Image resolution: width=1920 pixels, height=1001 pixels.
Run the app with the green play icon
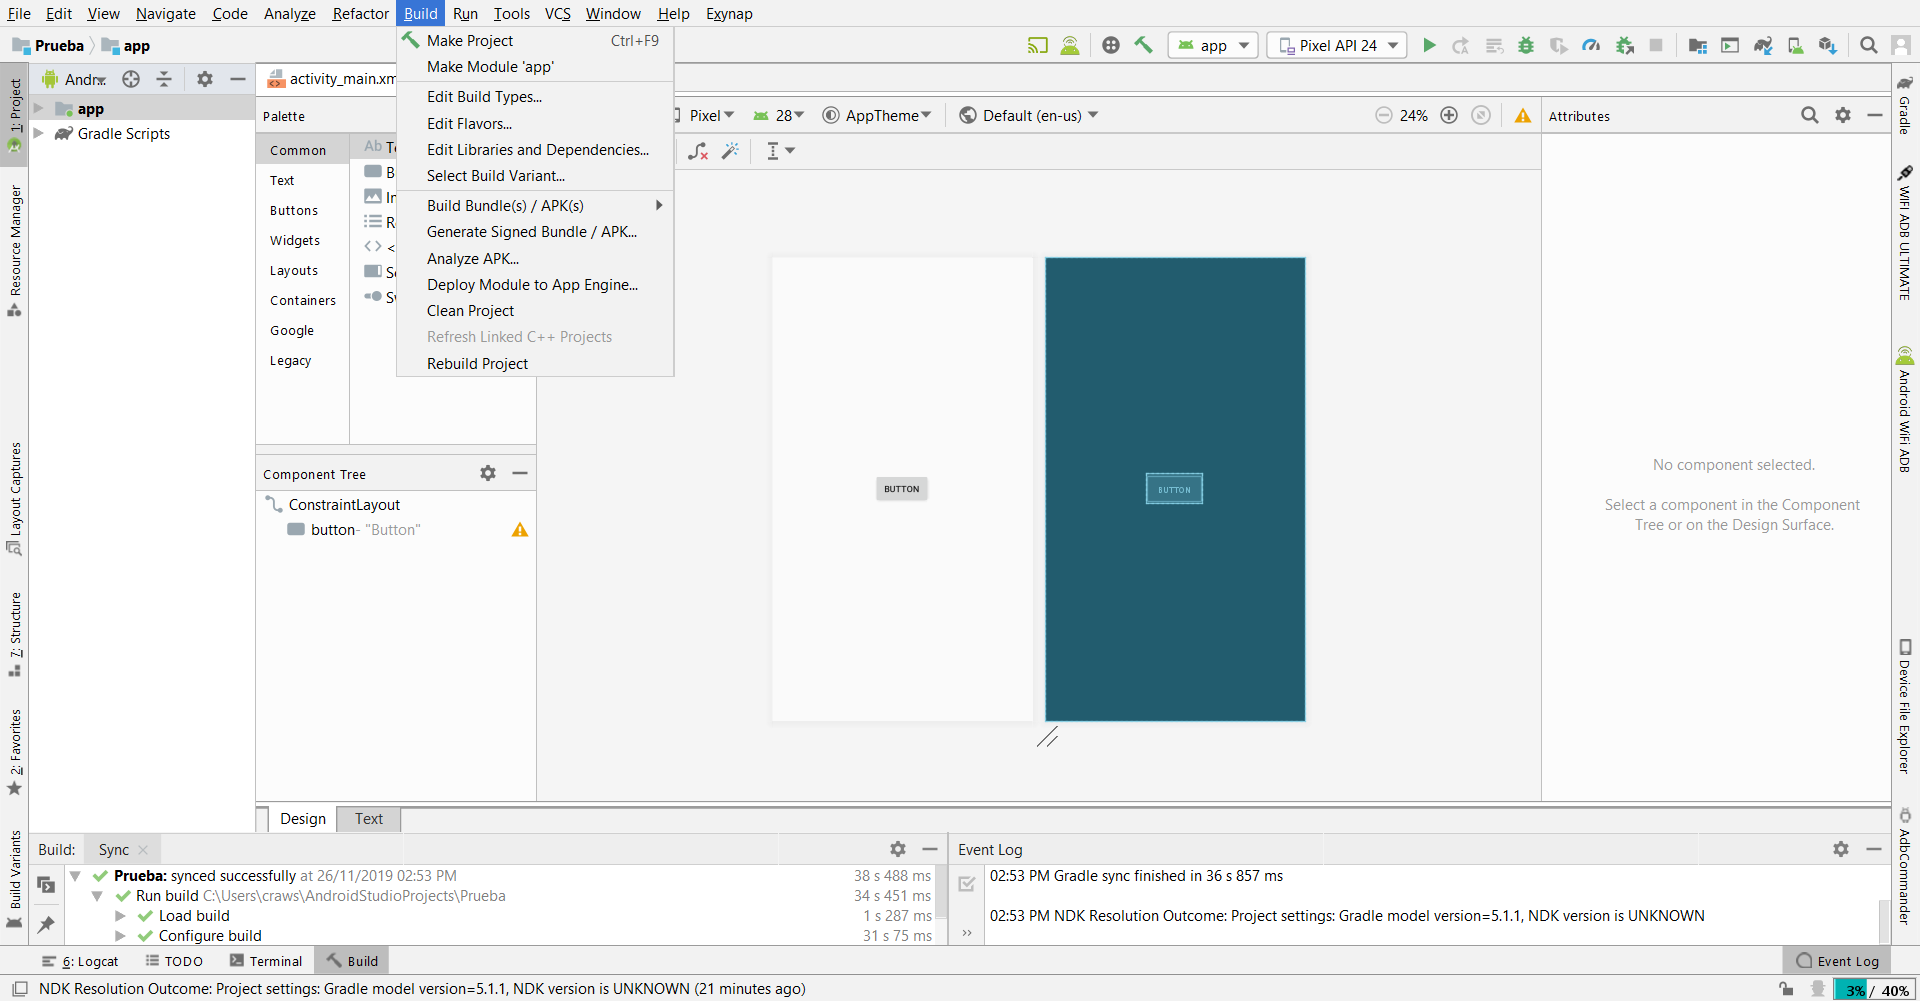click(x=1429, y=45)
